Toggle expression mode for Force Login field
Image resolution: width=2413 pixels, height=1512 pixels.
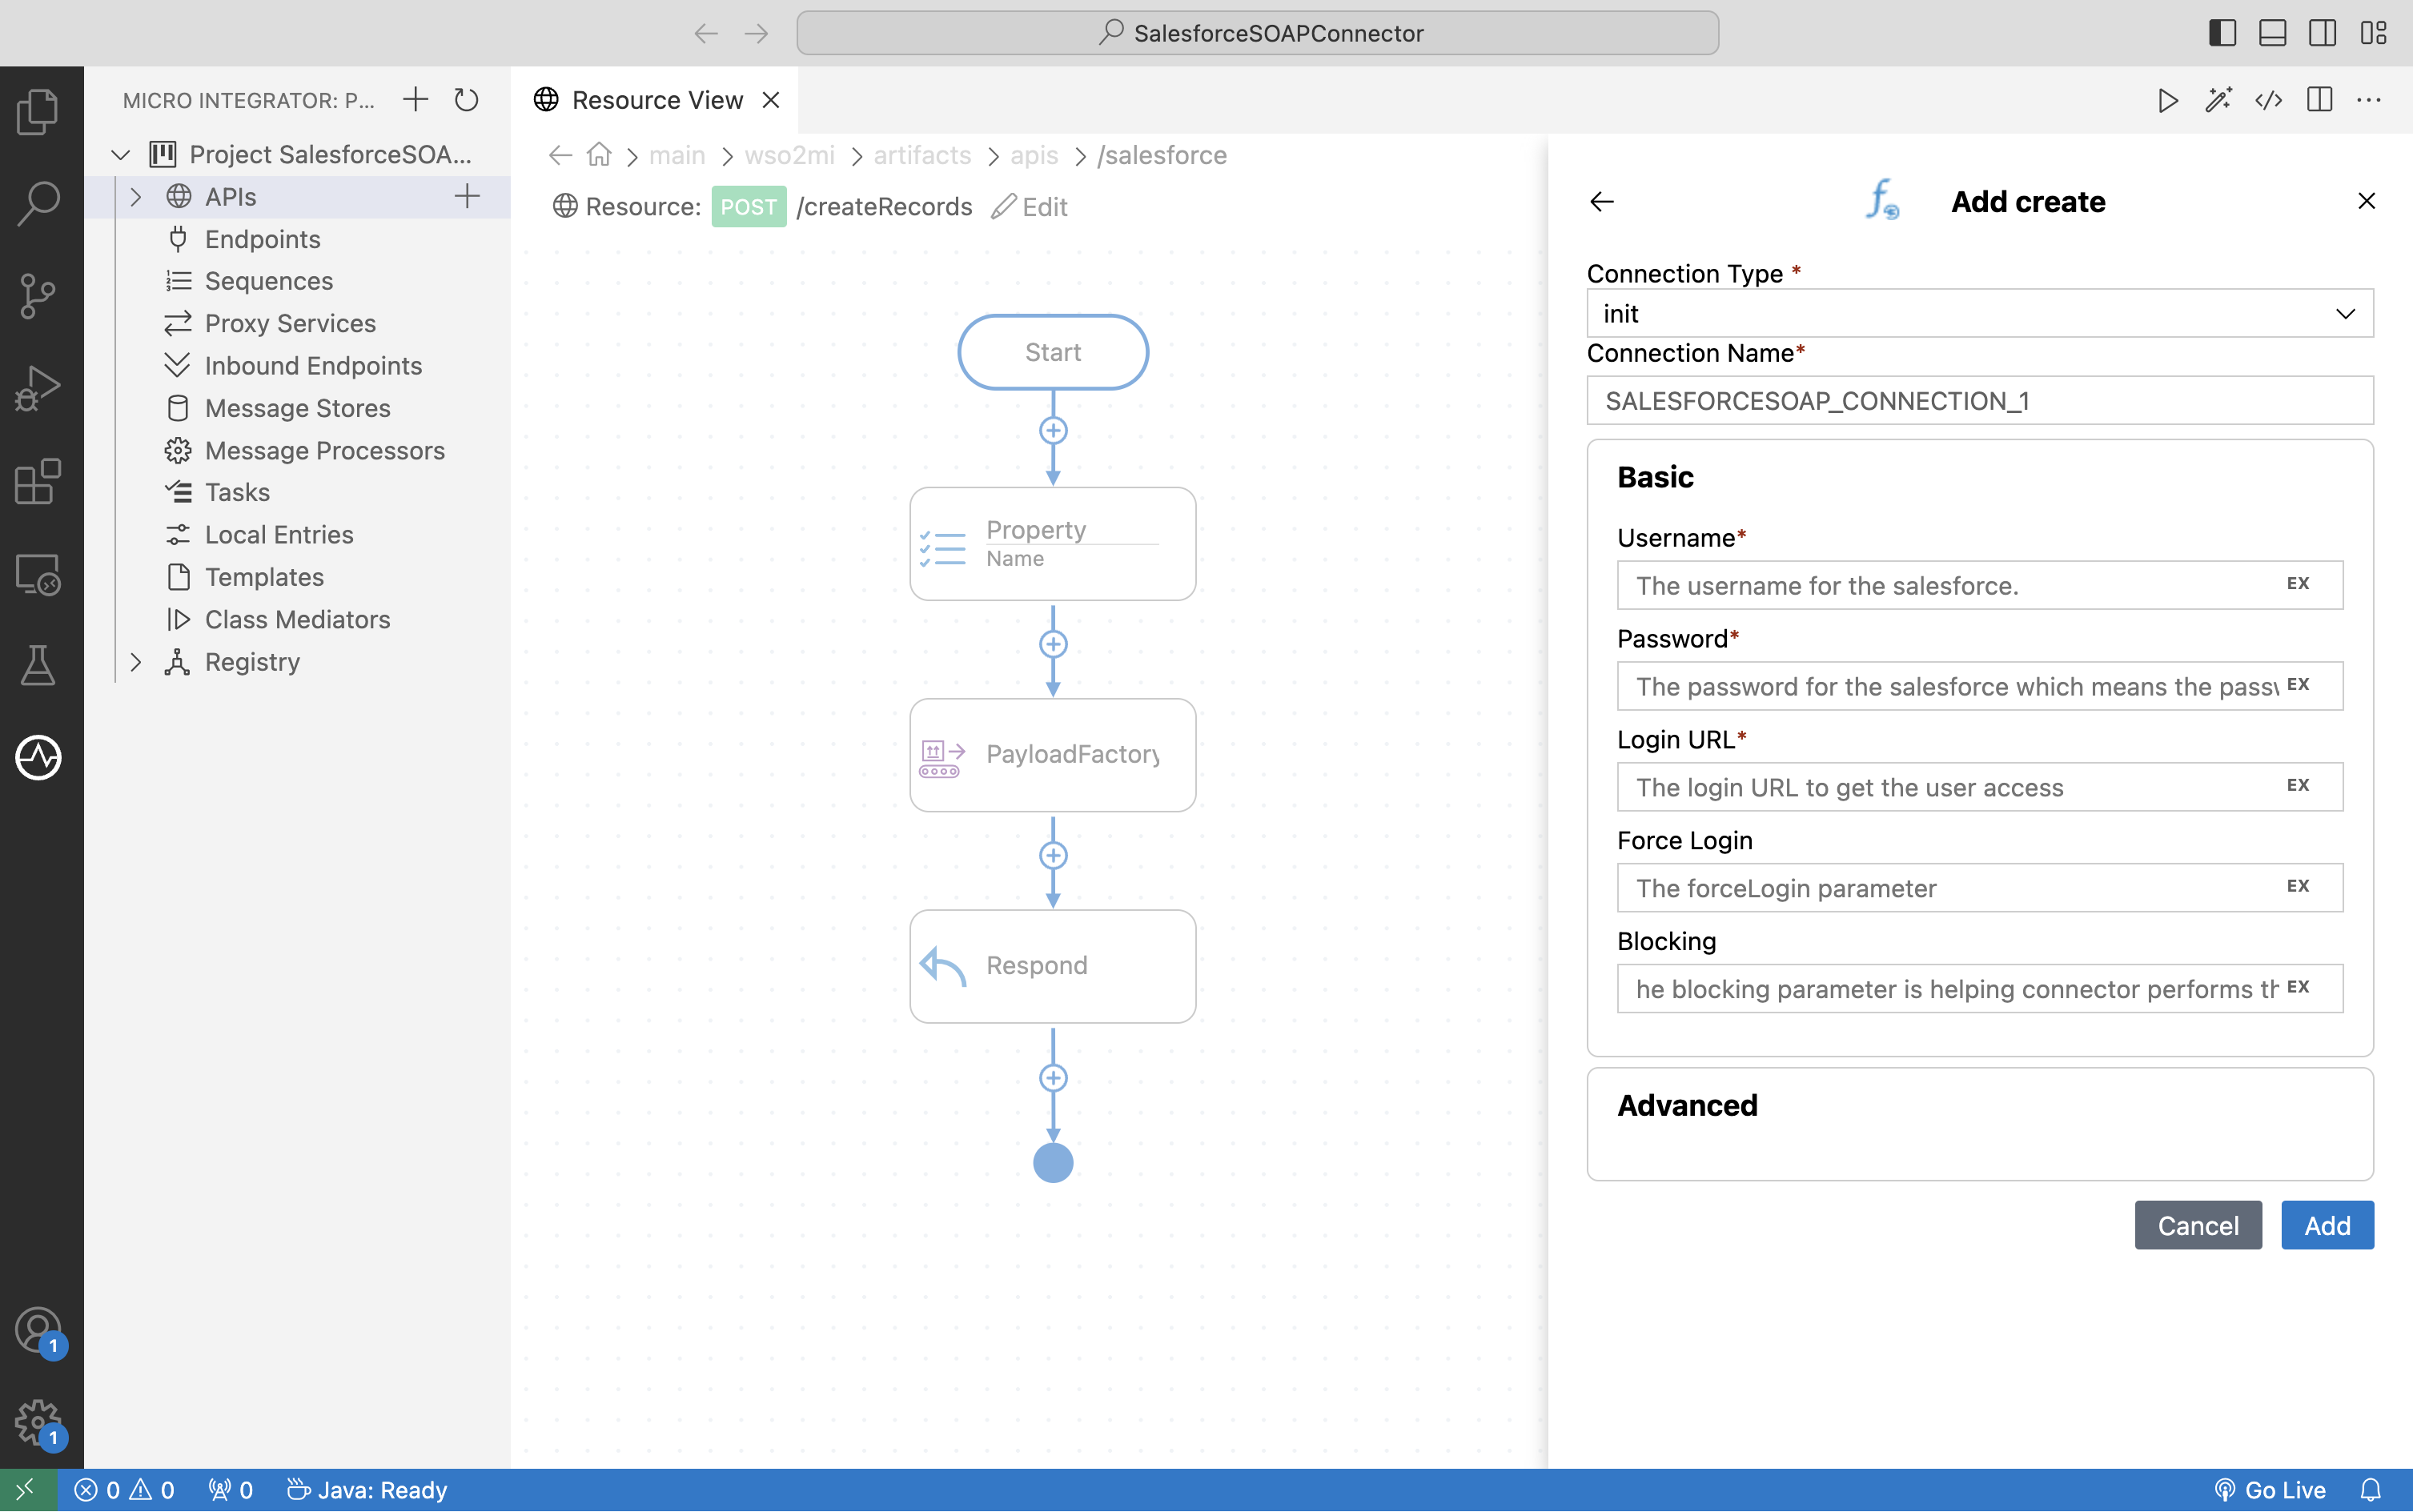(2298, 887)
